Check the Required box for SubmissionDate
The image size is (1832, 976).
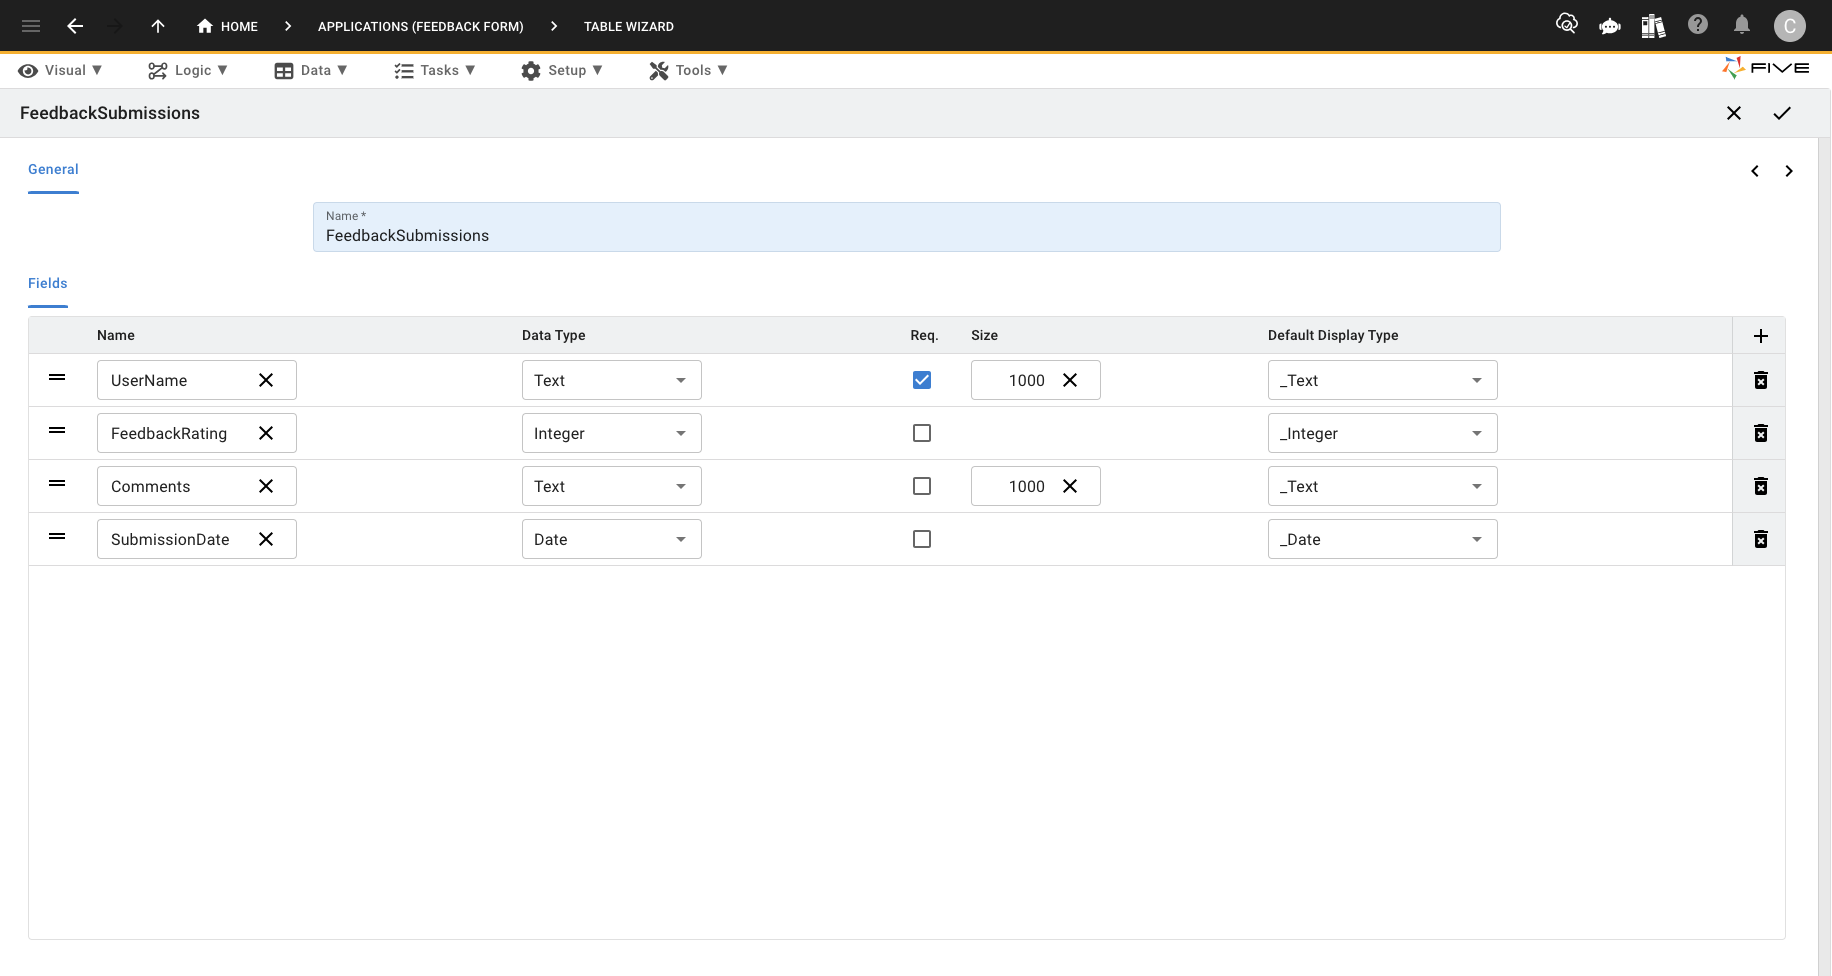[922, 539]
